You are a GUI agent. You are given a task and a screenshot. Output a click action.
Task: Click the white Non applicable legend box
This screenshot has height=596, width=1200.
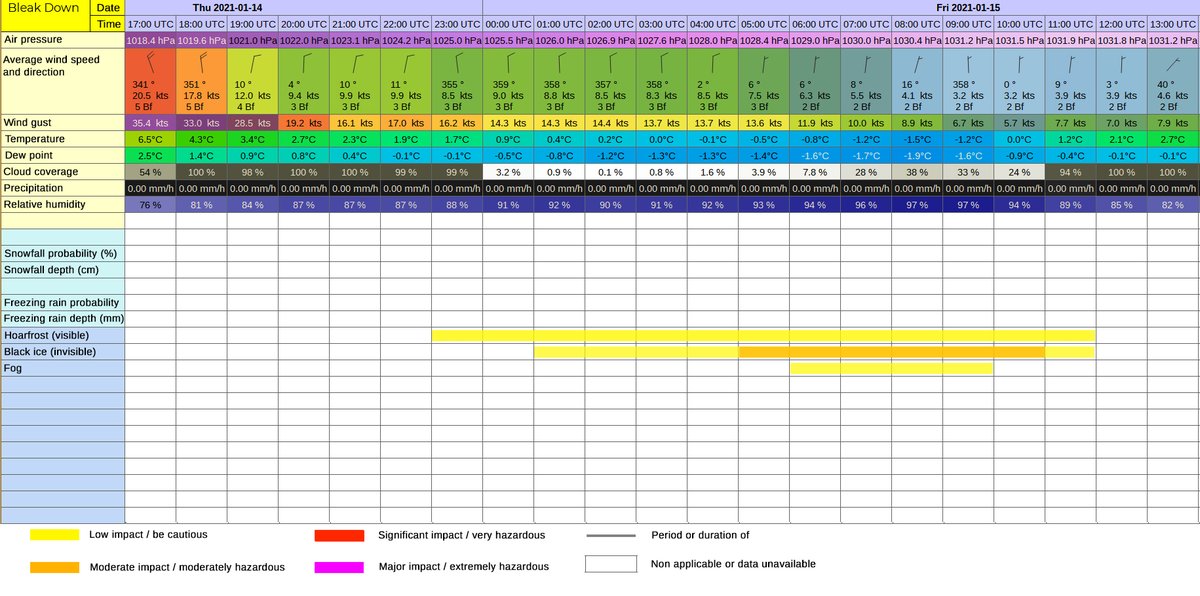[x=611, y=565]
